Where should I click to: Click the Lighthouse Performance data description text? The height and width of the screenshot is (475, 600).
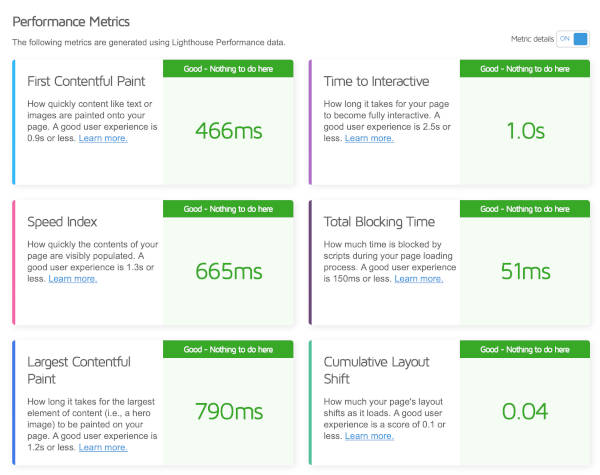click(148, 42)
